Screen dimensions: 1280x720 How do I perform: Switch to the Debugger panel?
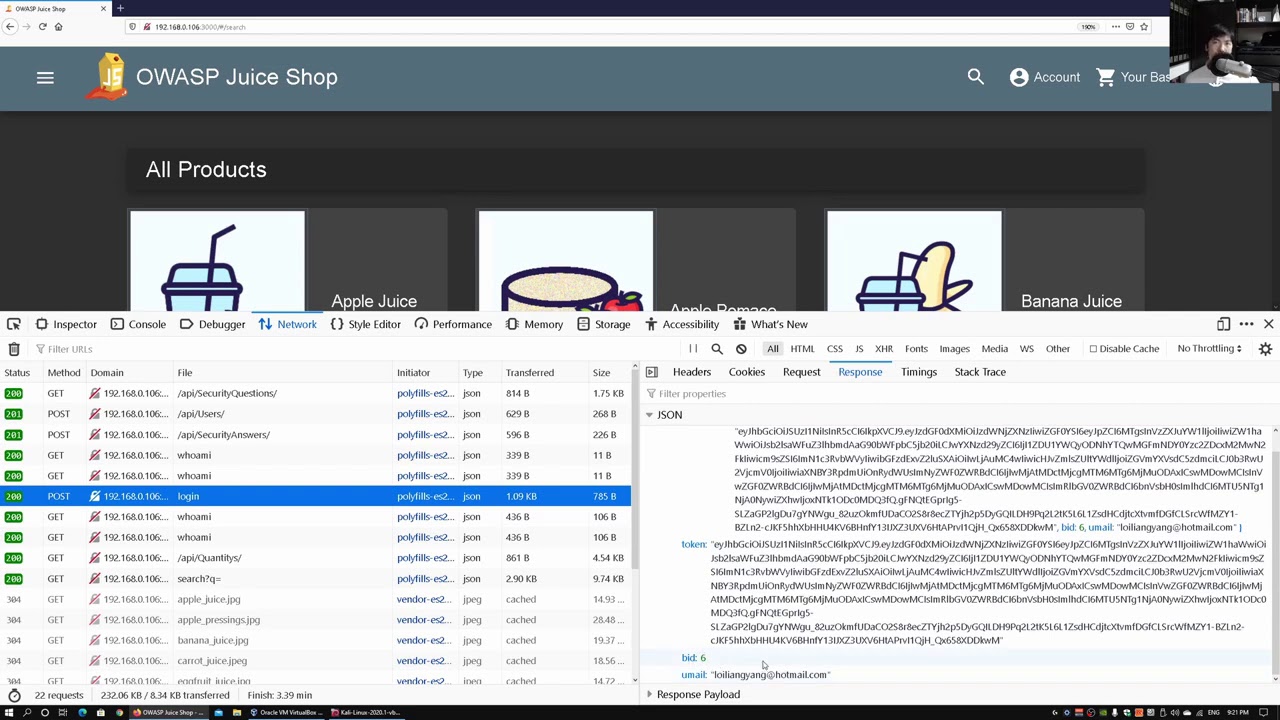pos(212,324)
